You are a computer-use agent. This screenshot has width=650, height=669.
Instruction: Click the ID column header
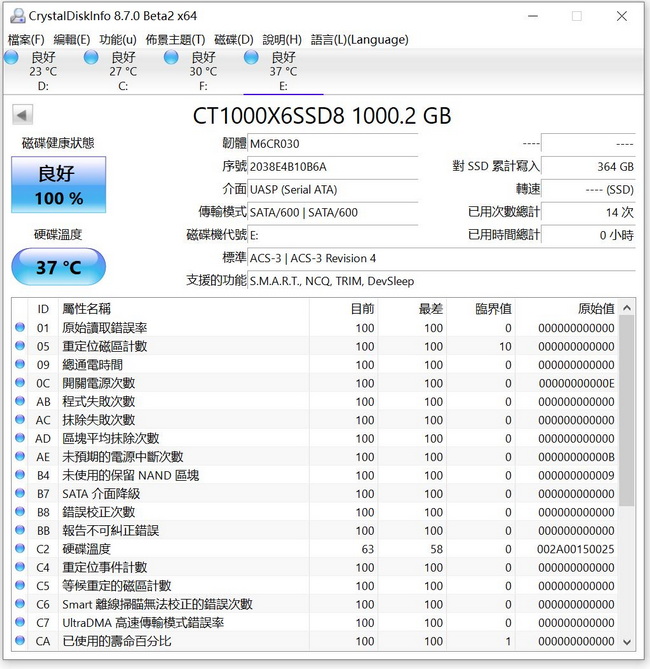pos(43,308)
